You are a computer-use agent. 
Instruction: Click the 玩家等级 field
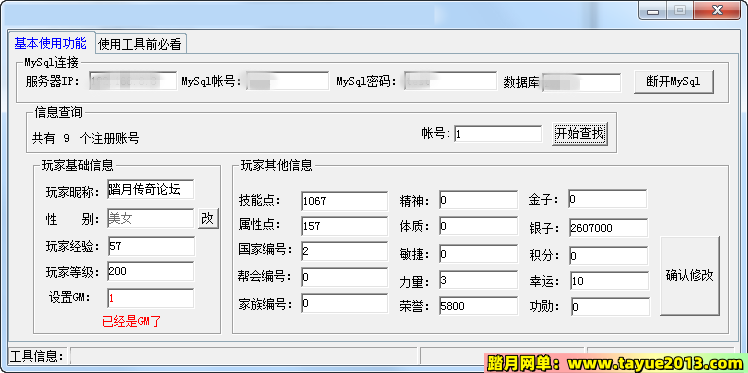[x=151, y=271]
